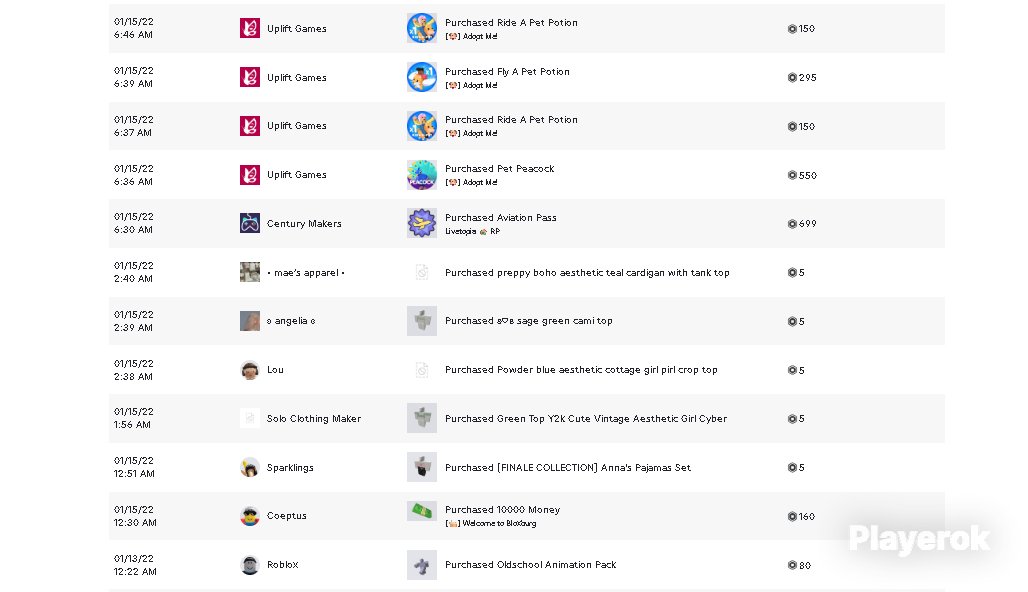Click the Uplift Games icon beside Pet Peacock
1028x592 pixels.
coord(250,175)
